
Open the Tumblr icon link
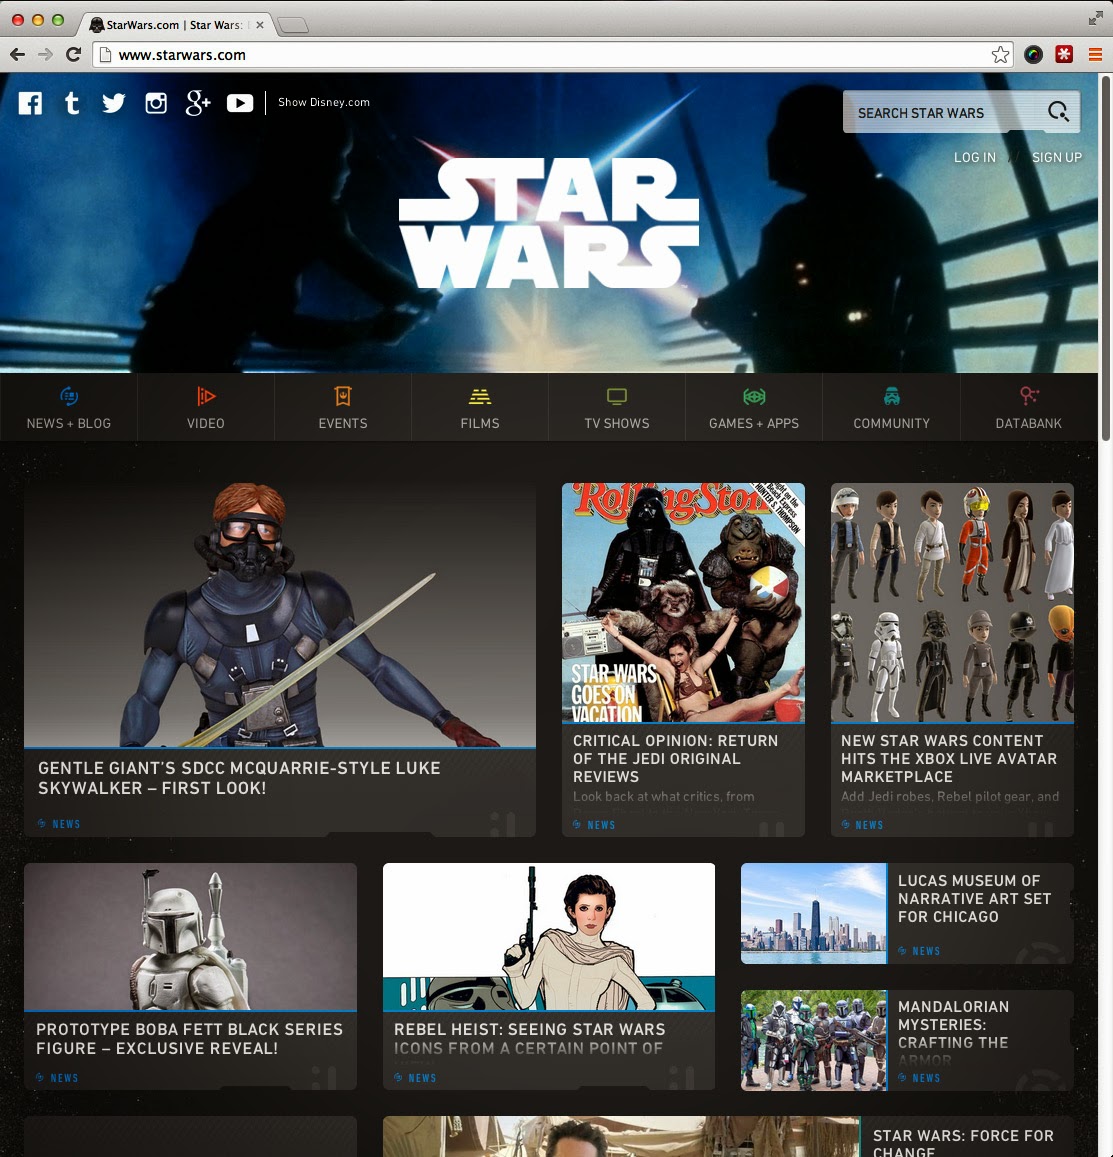pos(72,103)
